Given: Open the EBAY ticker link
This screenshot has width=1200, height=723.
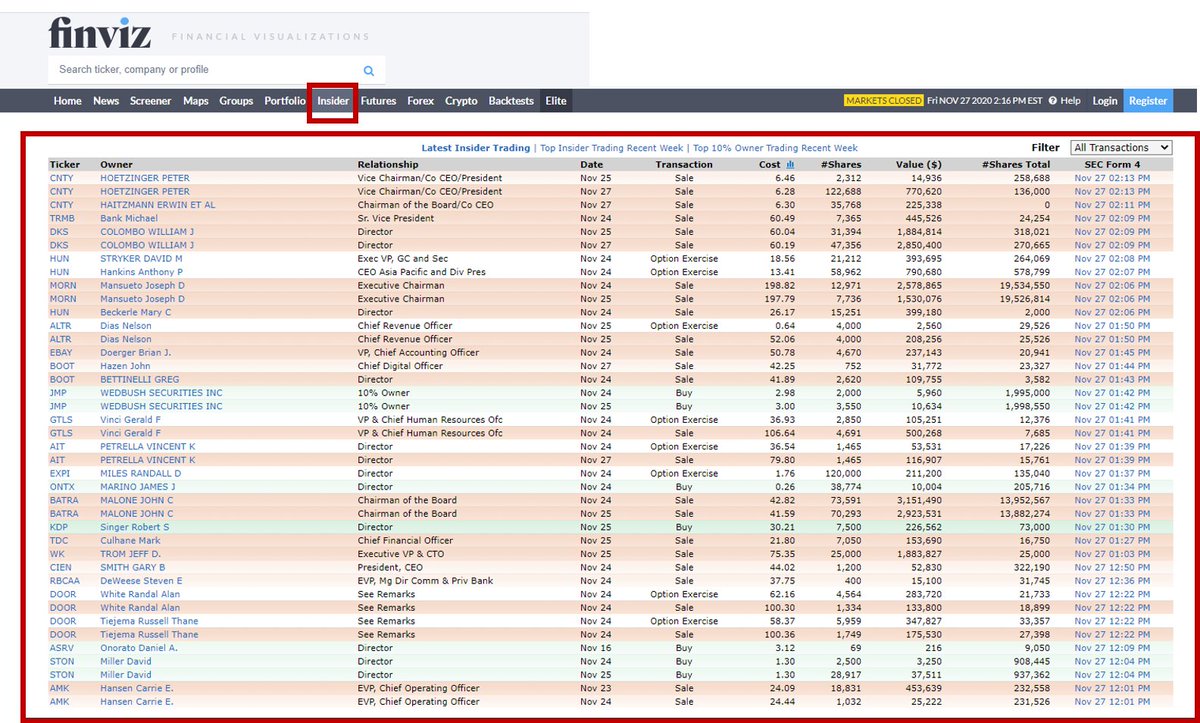Looking at the screenshot, I should (62, 353).
